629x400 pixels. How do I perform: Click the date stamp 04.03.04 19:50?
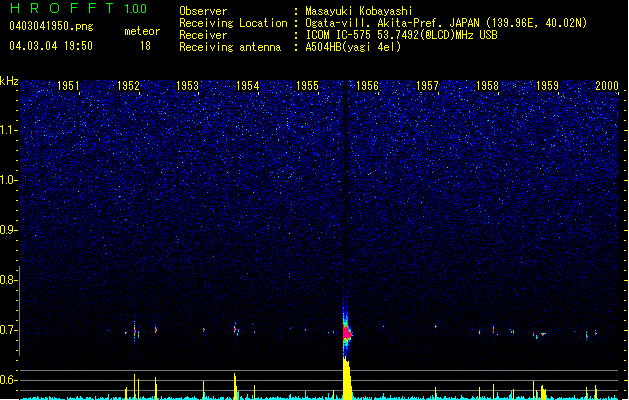point(51,46)
